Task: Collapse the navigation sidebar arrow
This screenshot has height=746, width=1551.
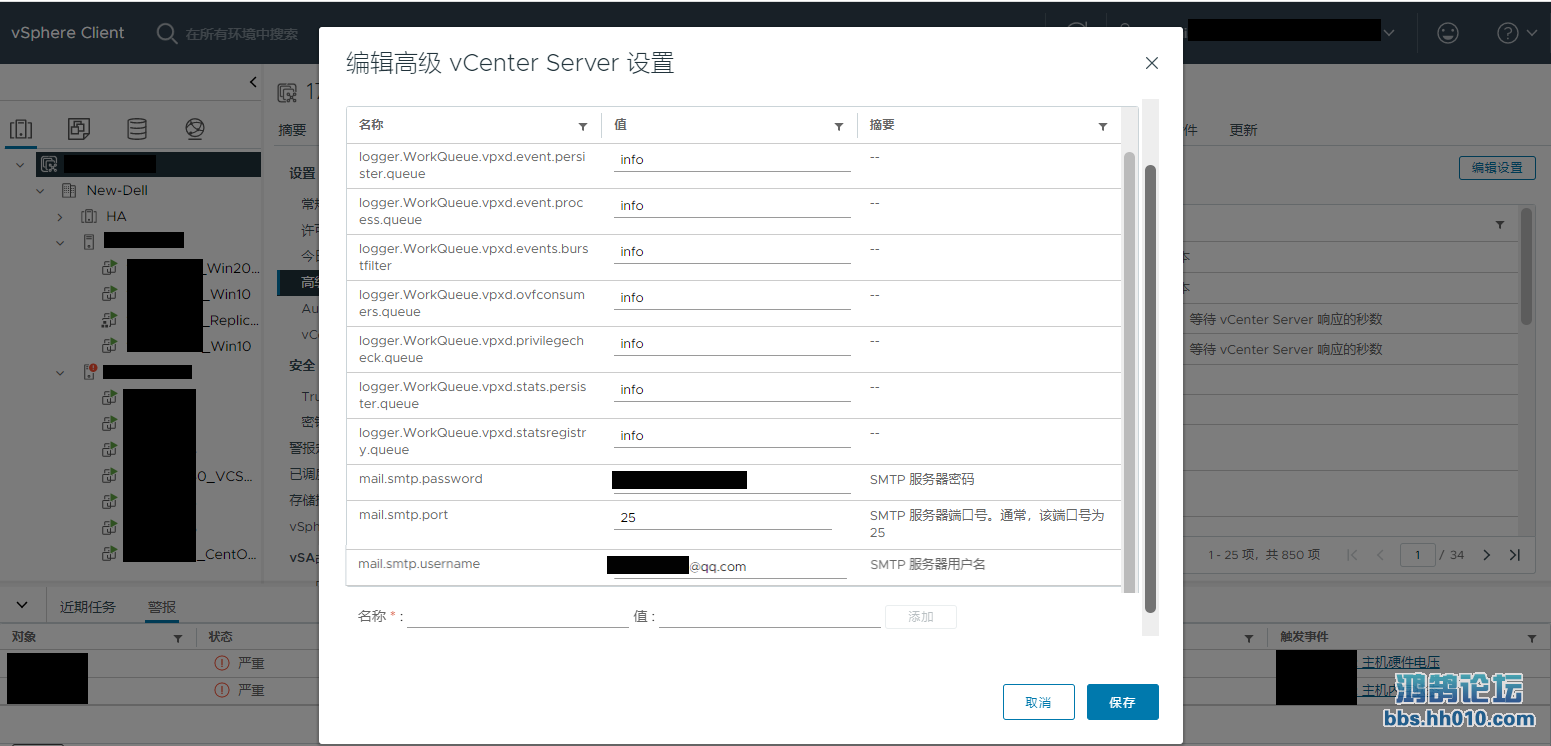Action: click(x=253, y=82)
